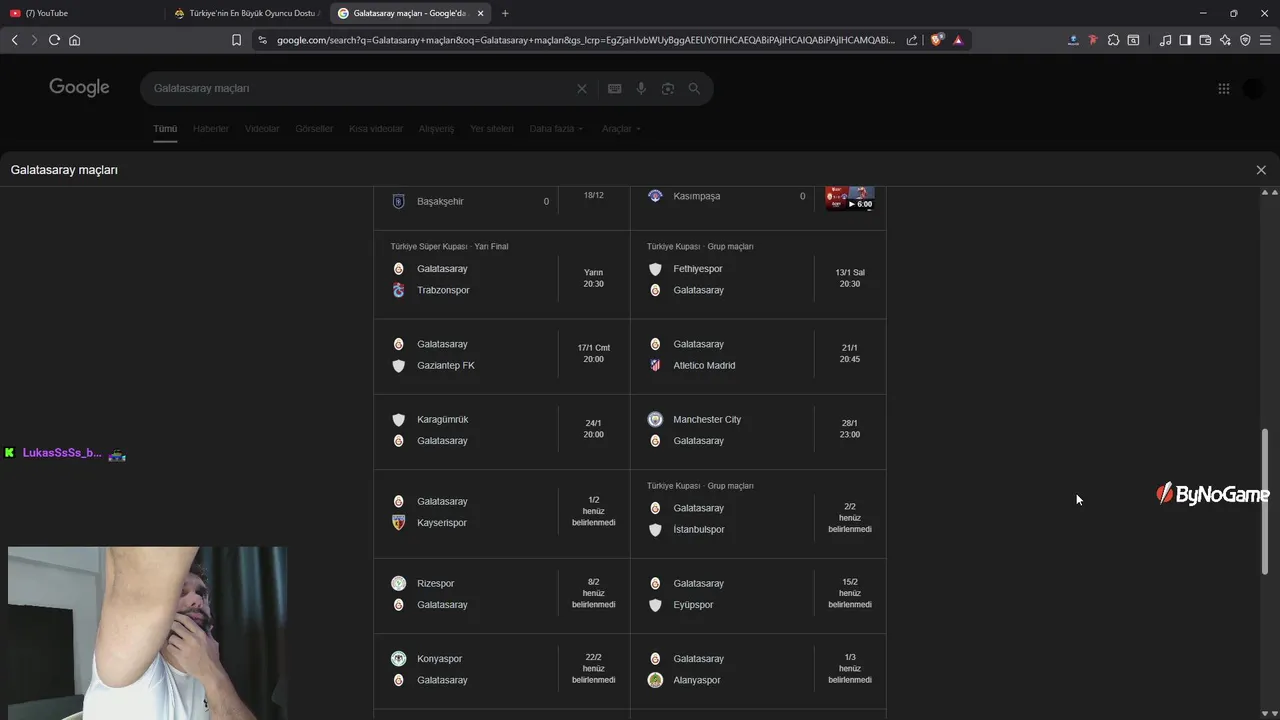Select the Tümü search tab
Image resolution: width=1280 pixels, height=720 pixels.
pyautogui.click(x=165, y=129)
